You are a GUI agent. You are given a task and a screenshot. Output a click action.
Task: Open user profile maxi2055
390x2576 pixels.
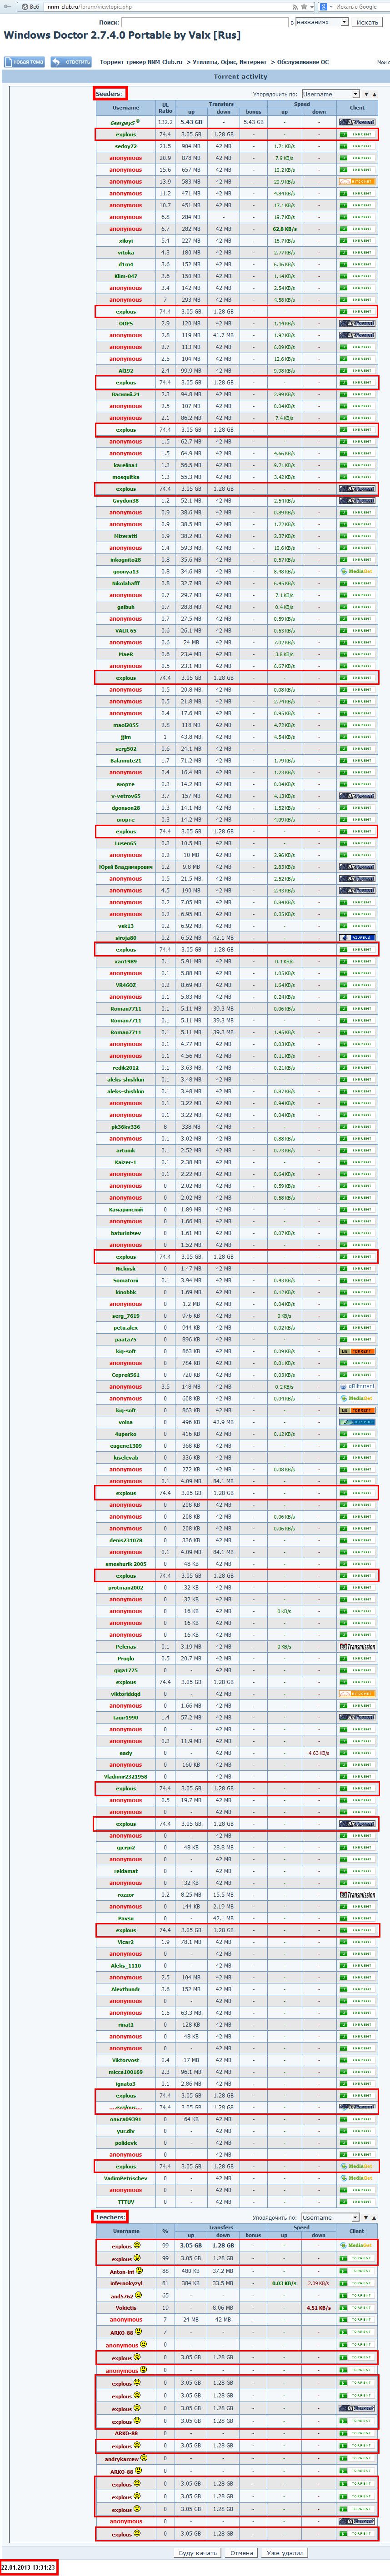tap(126, 725)
